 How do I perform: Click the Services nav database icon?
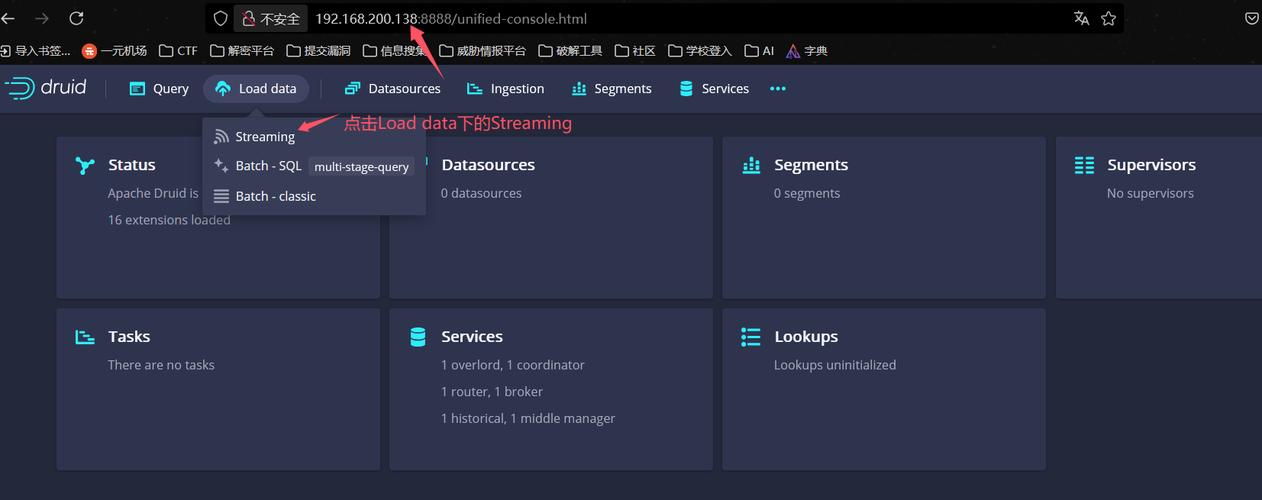click(x=686, y=88)
